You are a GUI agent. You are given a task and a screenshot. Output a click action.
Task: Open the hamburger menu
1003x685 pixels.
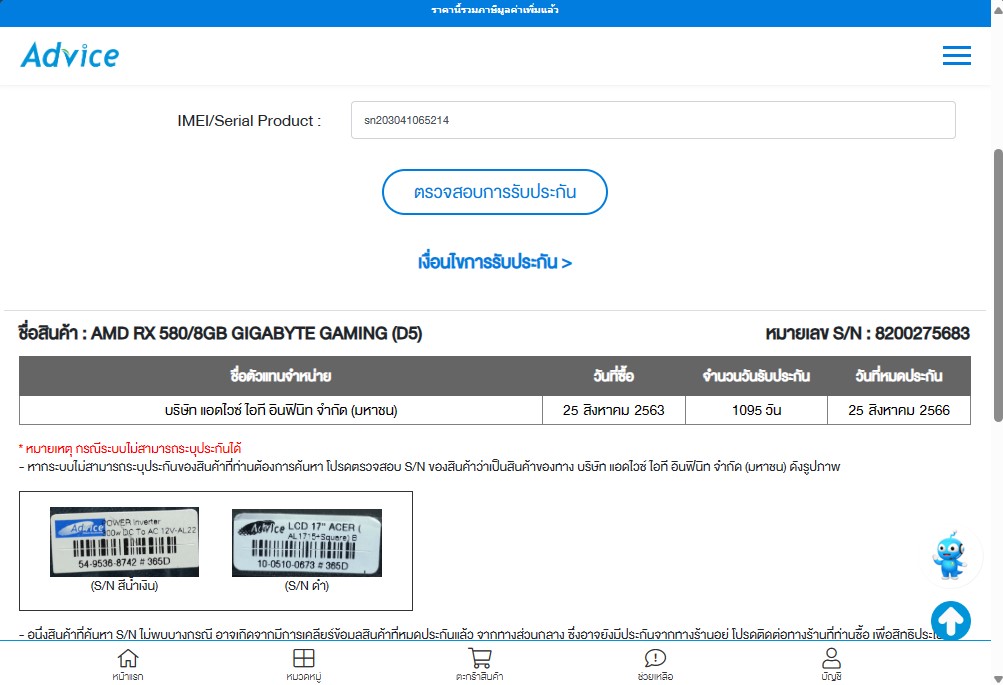(956, 56)
